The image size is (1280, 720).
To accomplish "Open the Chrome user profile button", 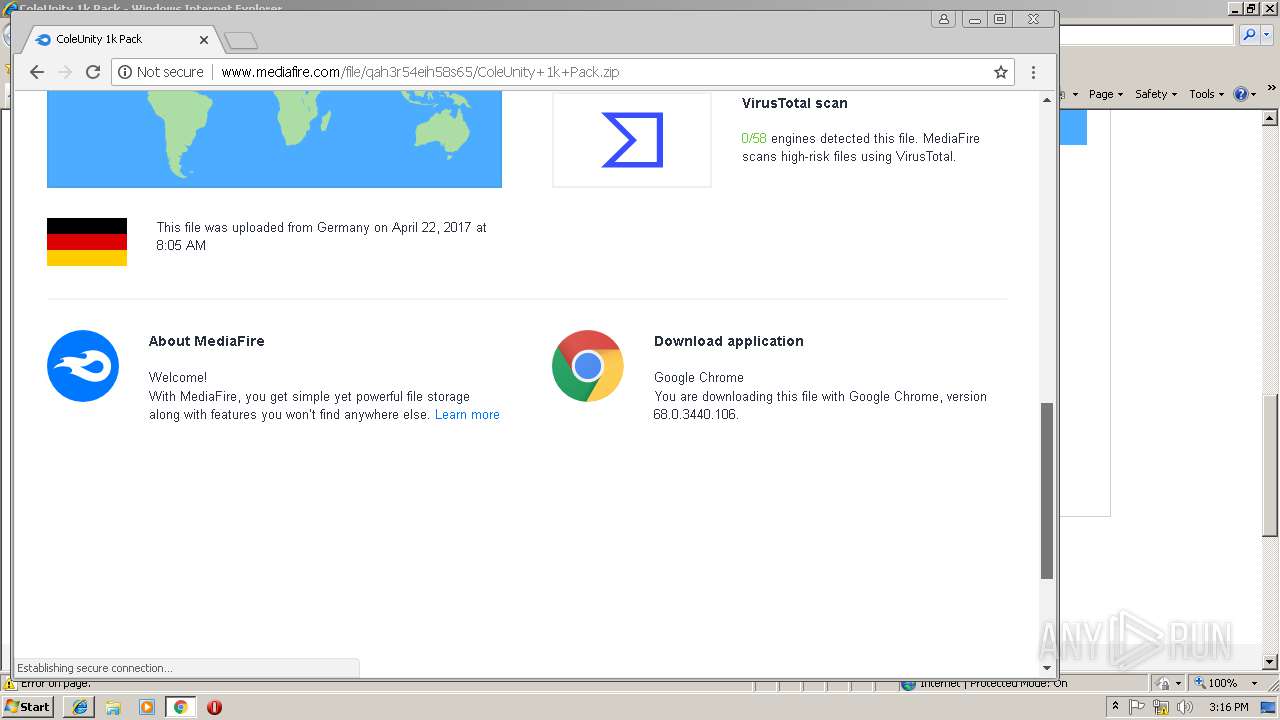I will (944, 19).
